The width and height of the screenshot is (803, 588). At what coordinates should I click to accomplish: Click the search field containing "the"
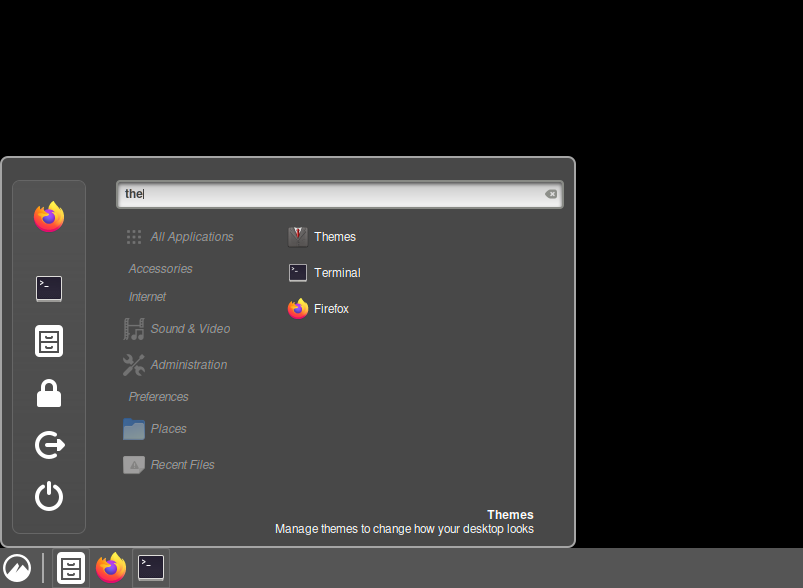coord(340,194)
